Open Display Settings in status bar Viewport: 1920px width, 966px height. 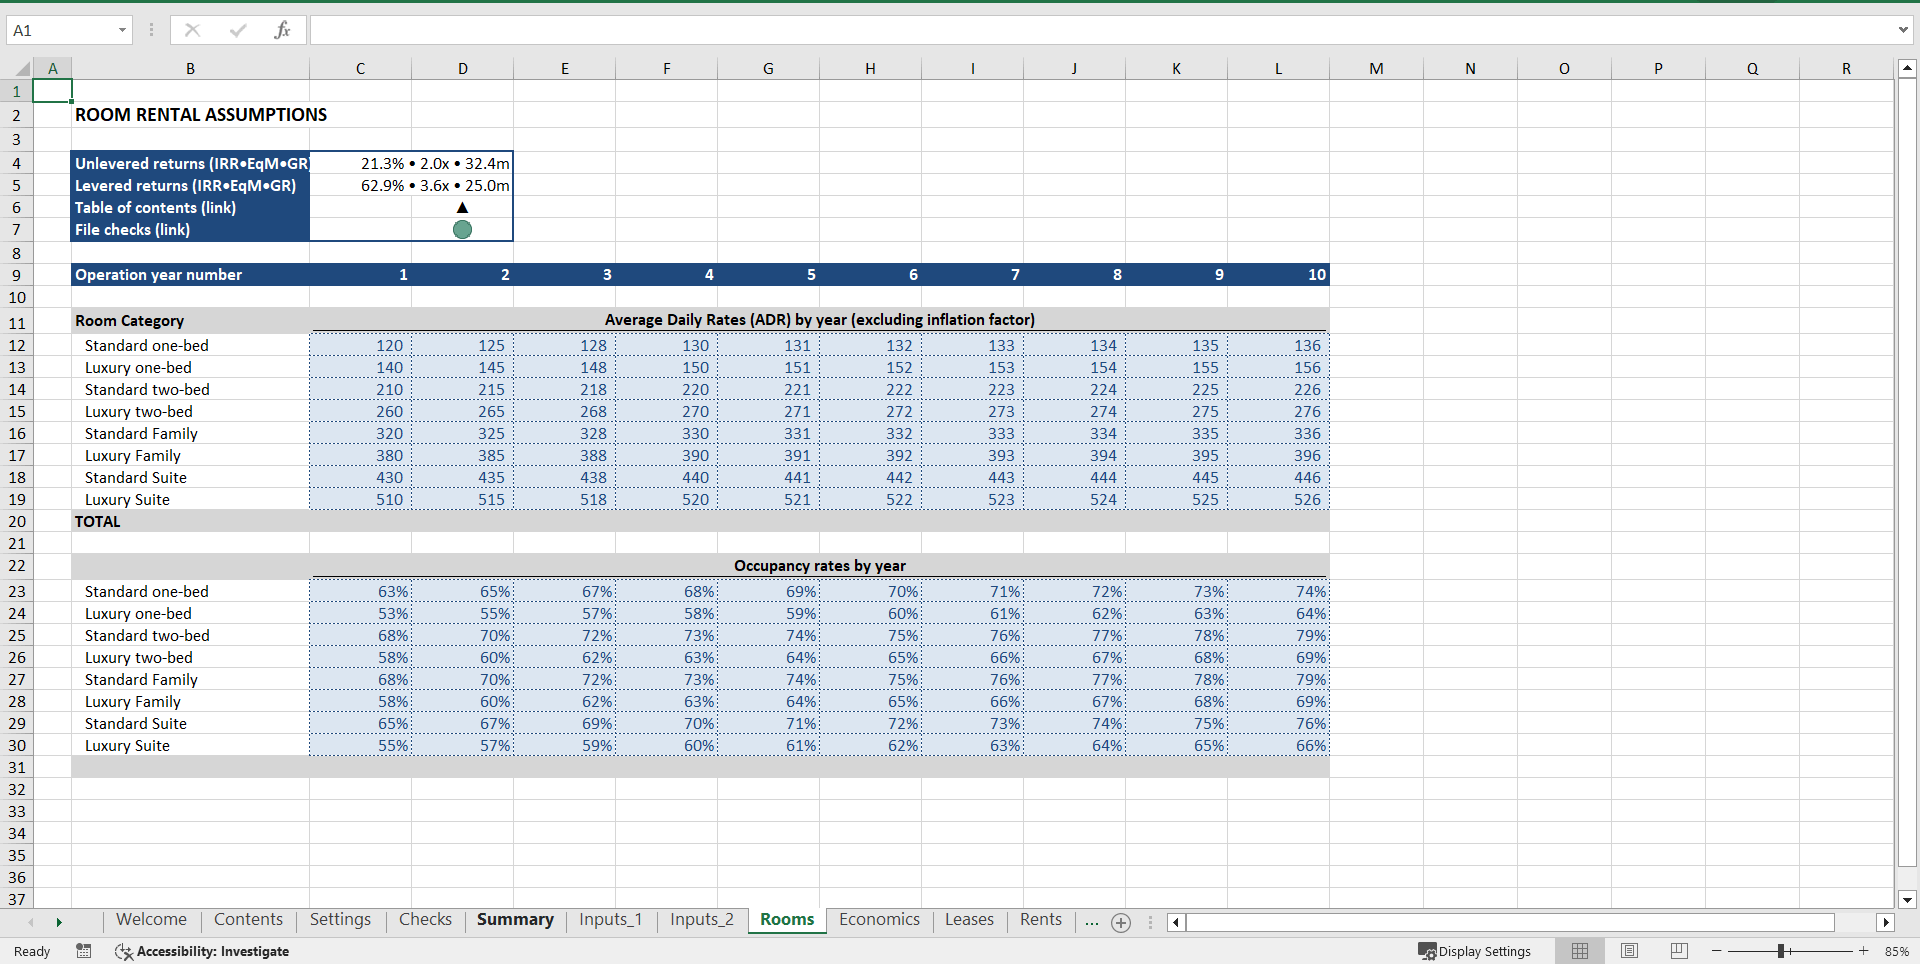pos(1475,951)
